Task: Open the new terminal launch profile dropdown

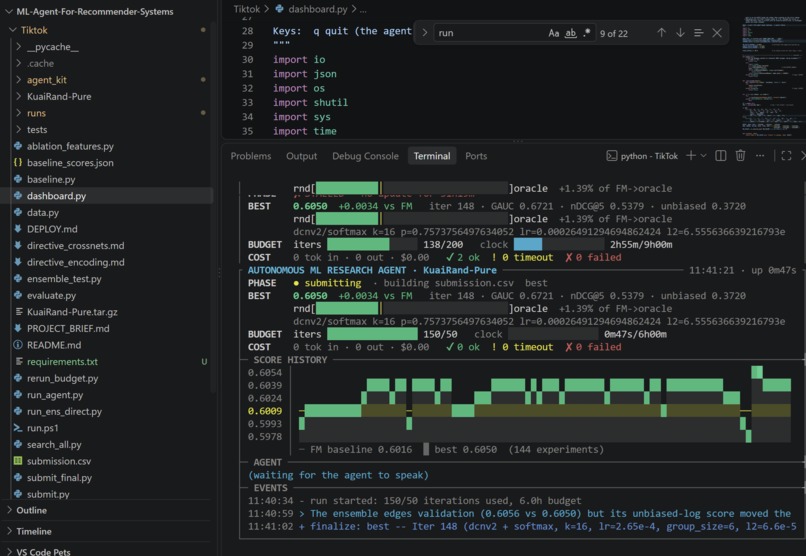Action: [x=703, y=155]
